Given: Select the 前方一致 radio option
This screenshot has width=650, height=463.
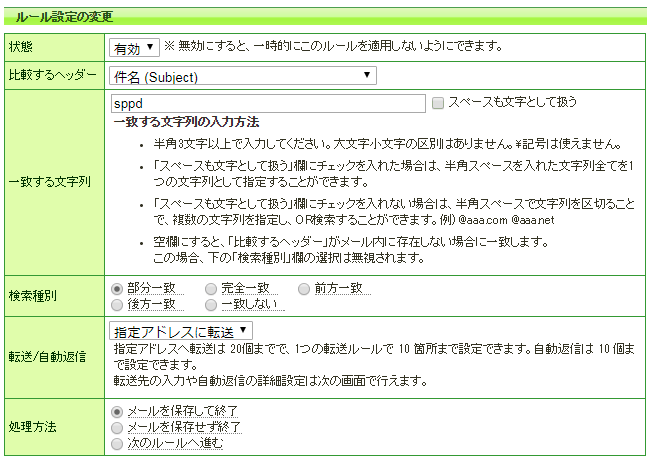Looking at the screenshot, I should coord(305,288).
